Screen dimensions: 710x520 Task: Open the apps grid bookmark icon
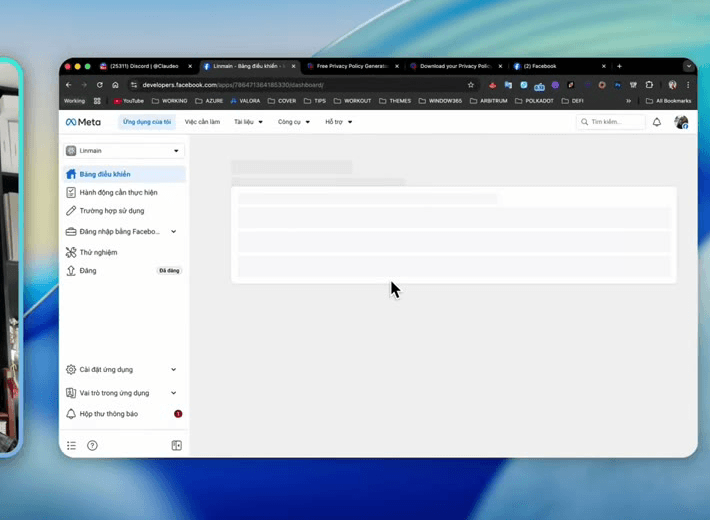coord(97,101)
